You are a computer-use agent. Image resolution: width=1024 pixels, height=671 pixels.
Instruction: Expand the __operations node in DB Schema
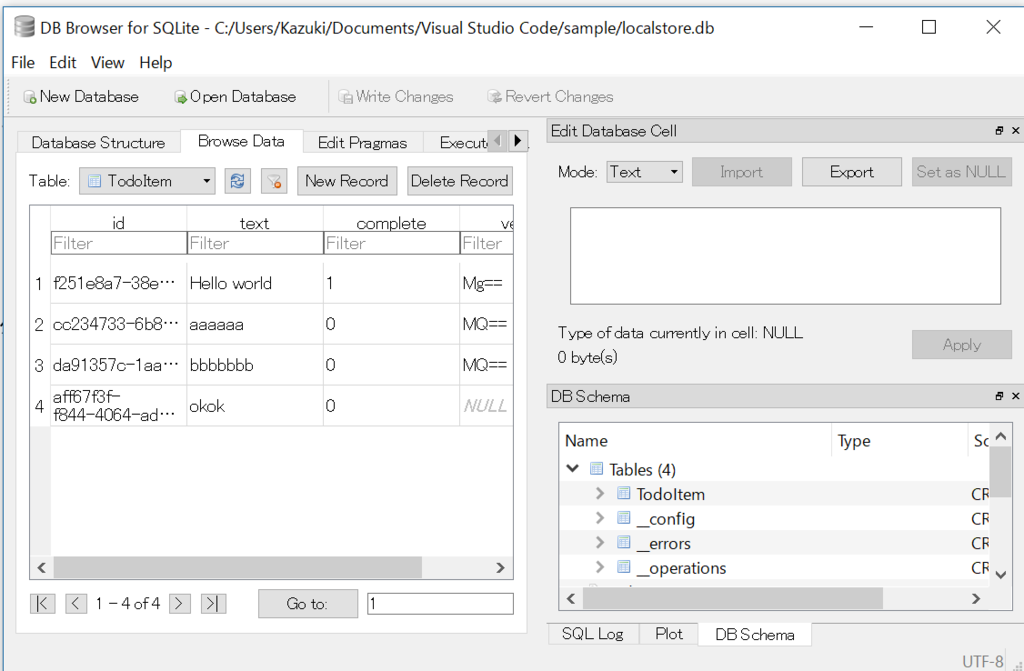pos(600,567)
